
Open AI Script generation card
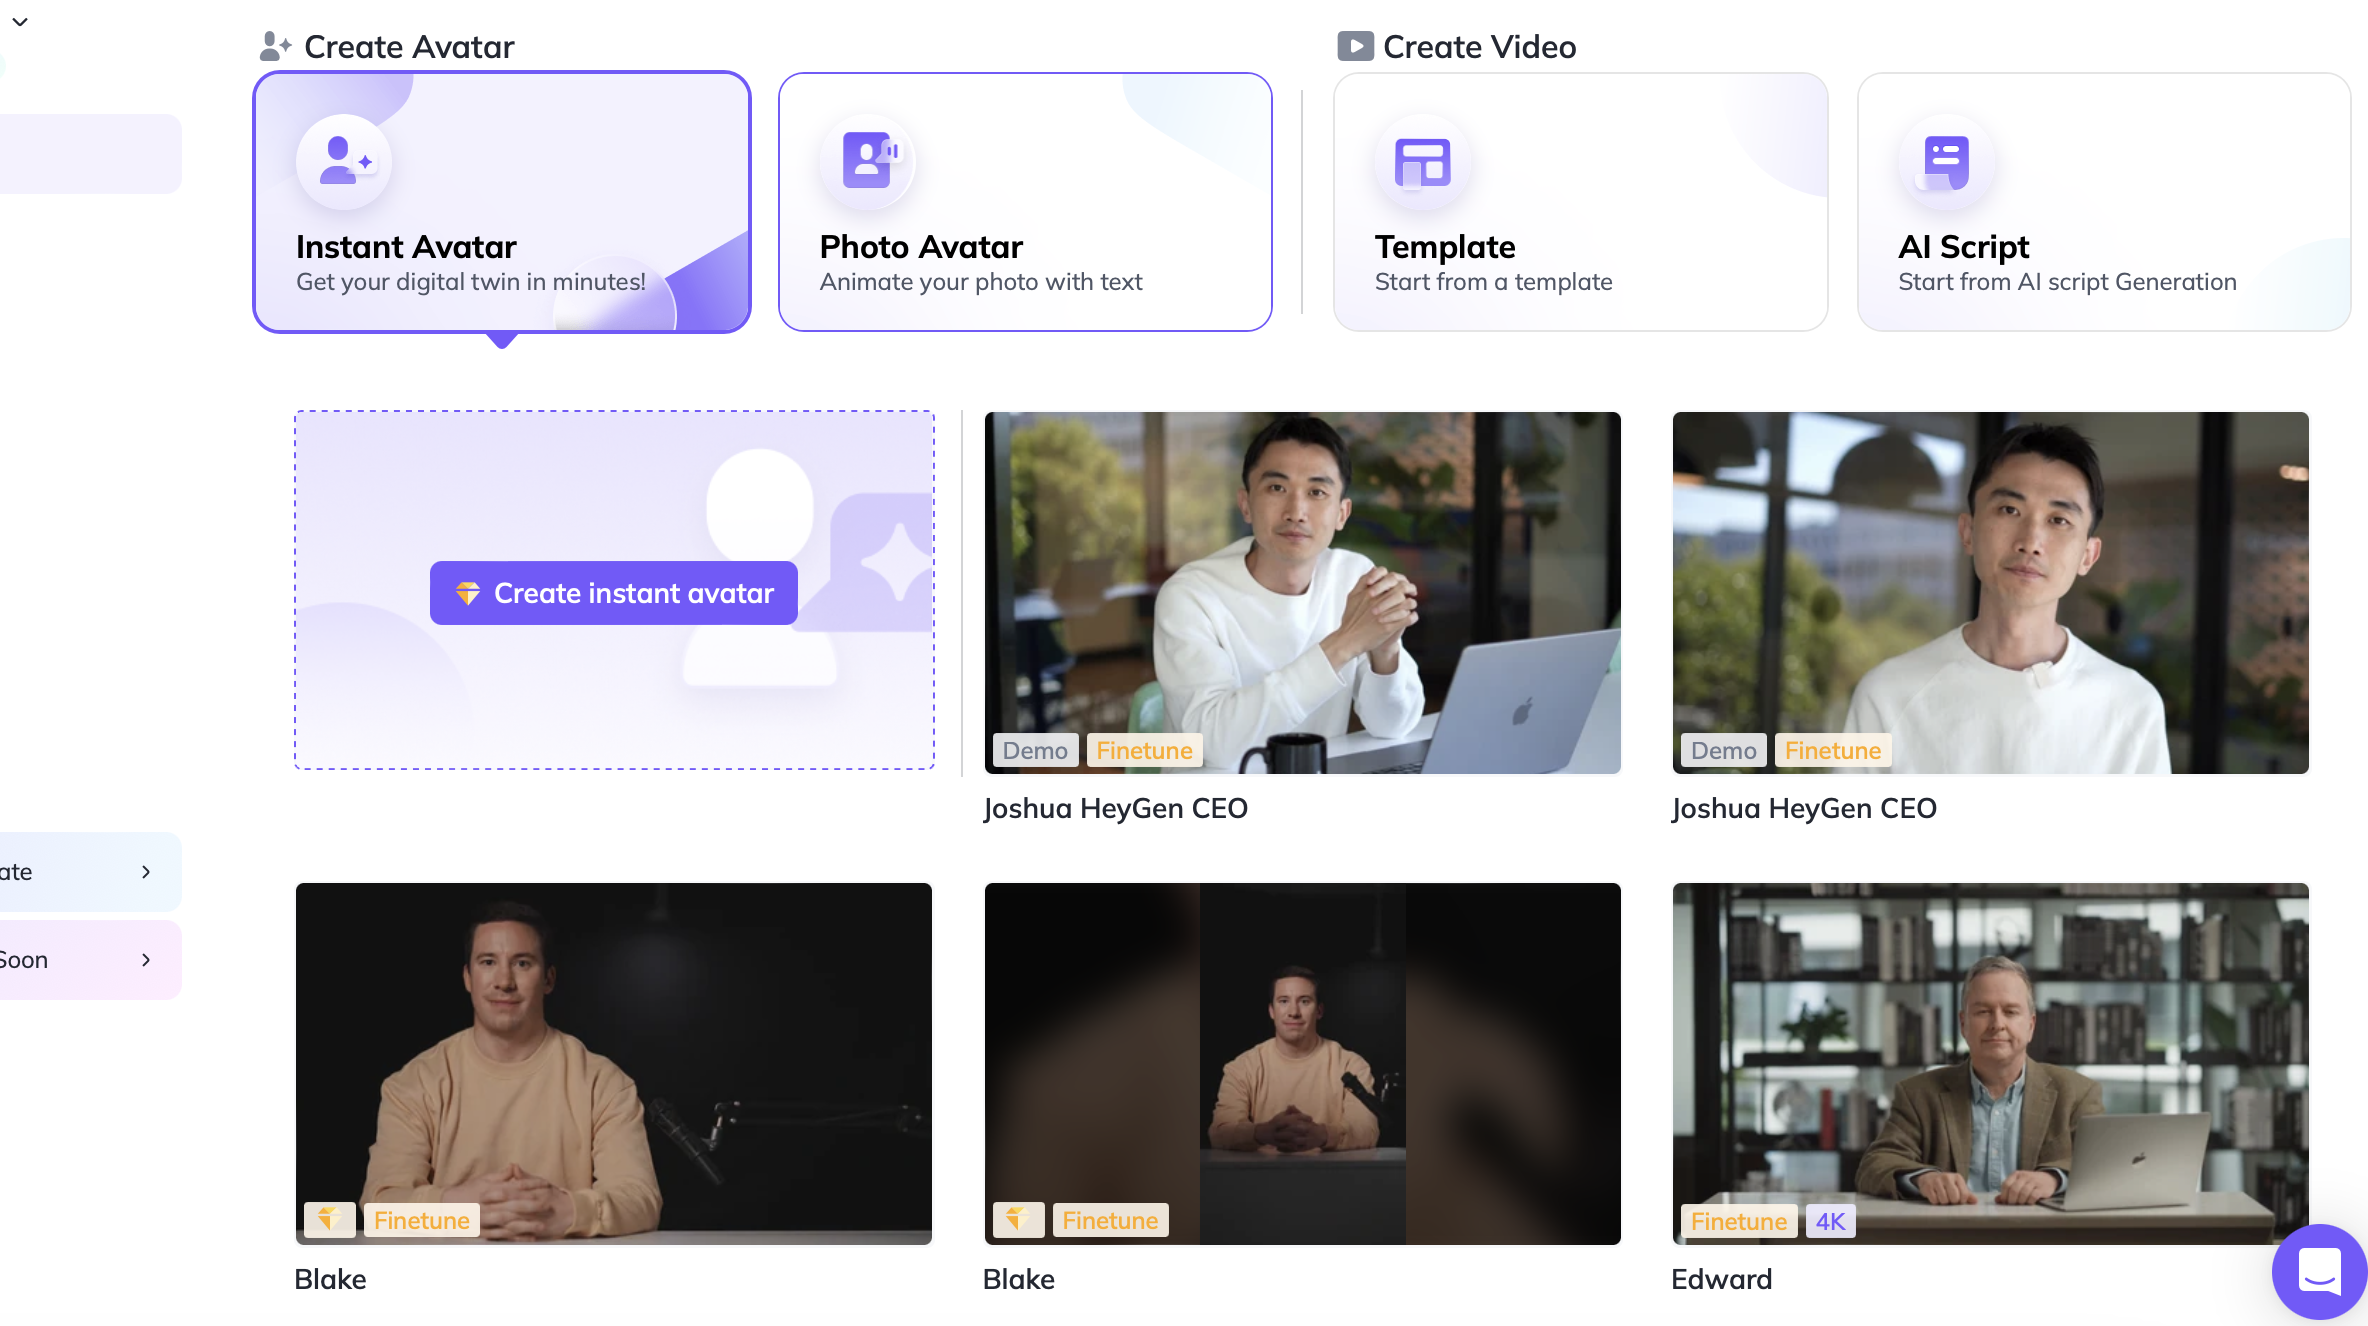coord(2103,201)
